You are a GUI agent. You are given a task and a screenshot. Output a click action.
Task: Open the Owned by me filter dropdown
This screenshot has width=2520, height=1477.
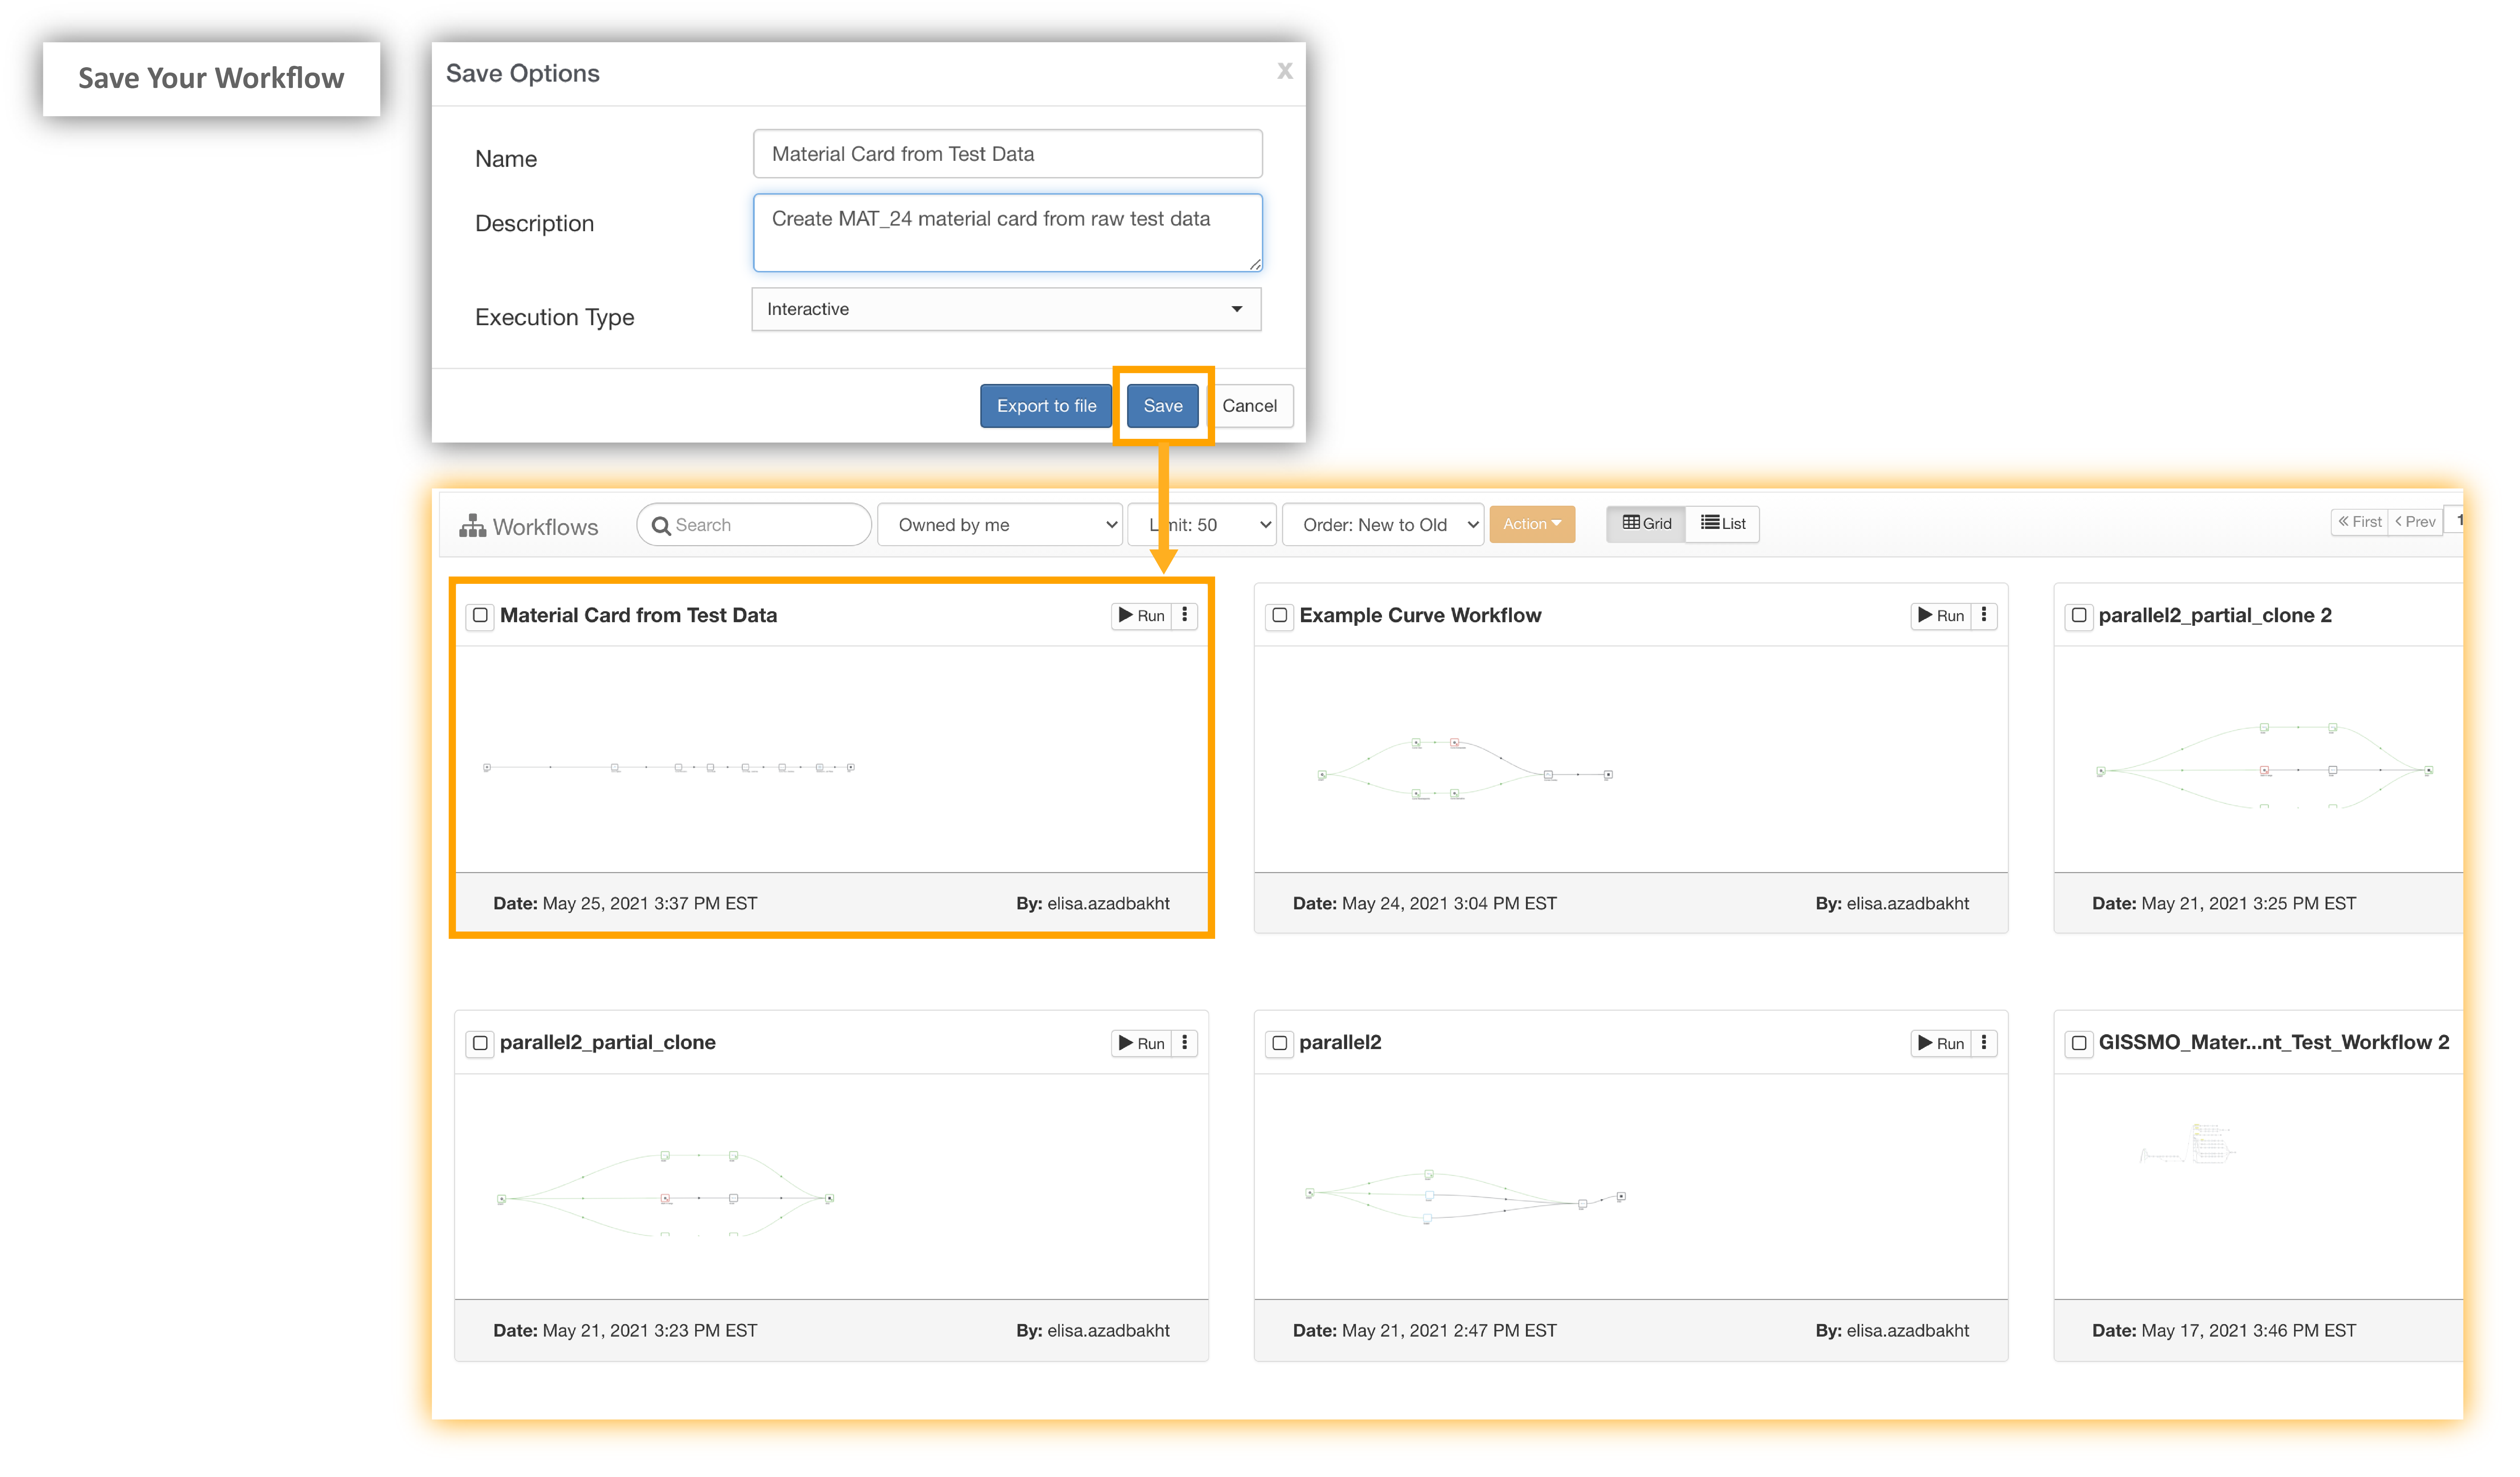coord(1000,525)
